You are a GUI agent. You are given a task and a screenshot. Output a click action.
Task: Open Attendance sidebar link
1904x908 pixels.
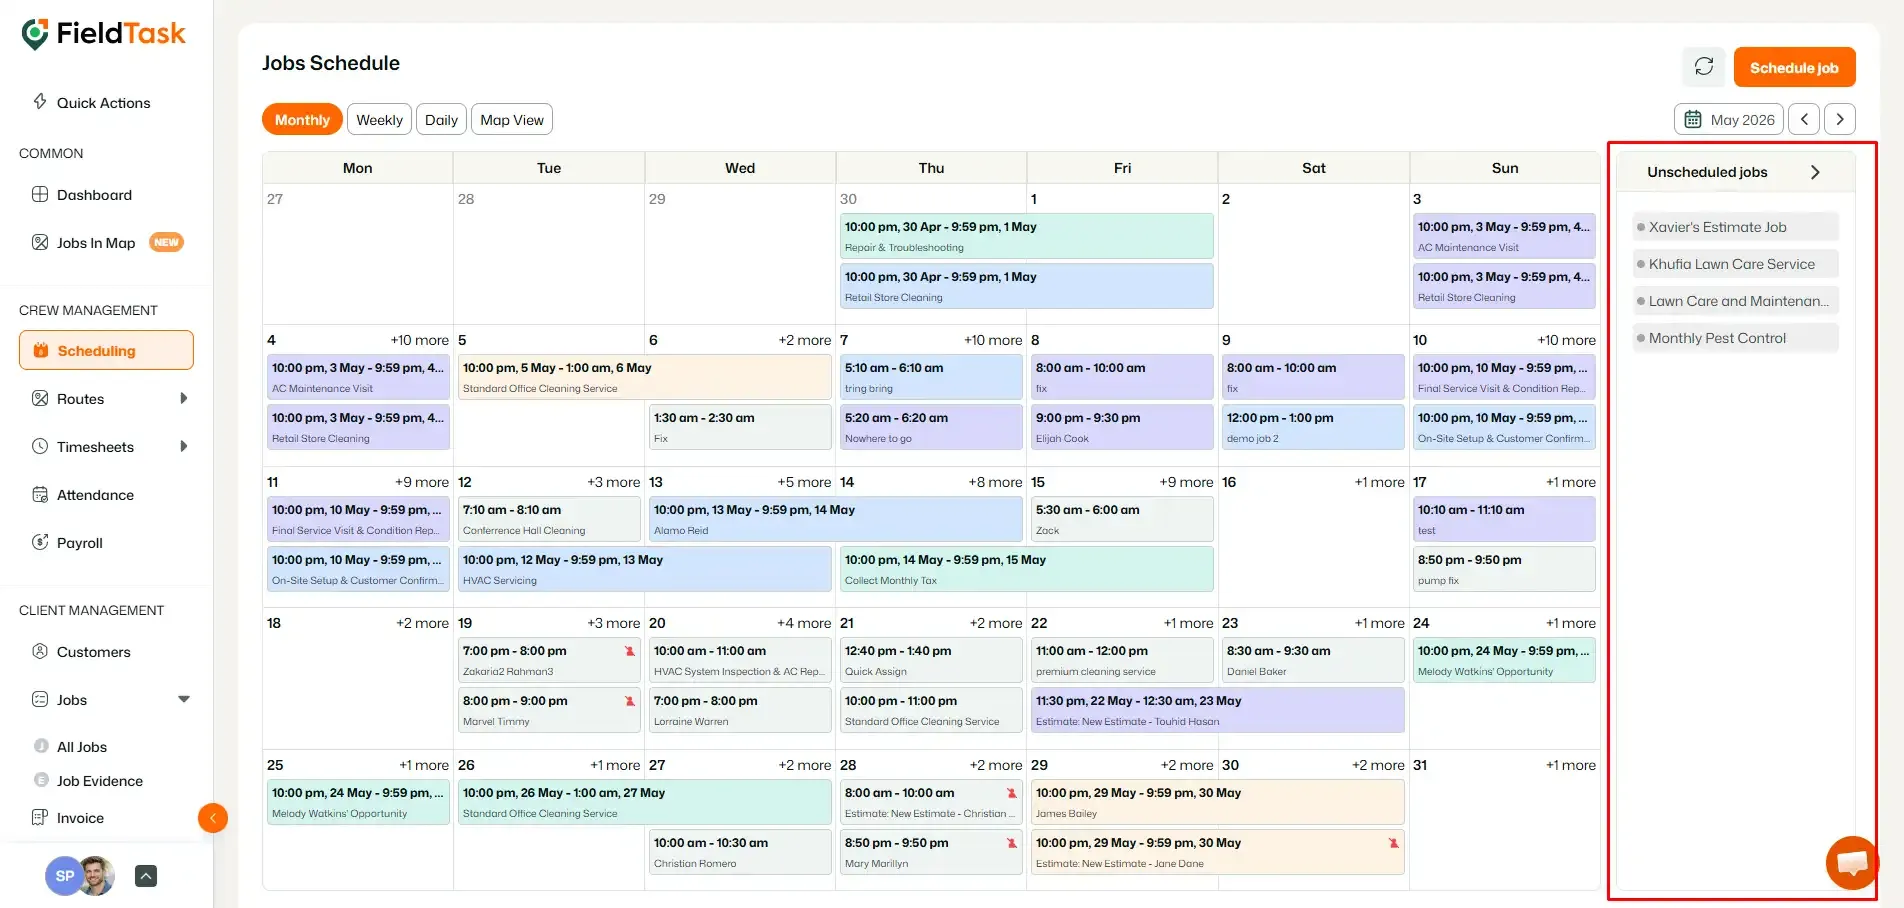[x=95, y=494]
